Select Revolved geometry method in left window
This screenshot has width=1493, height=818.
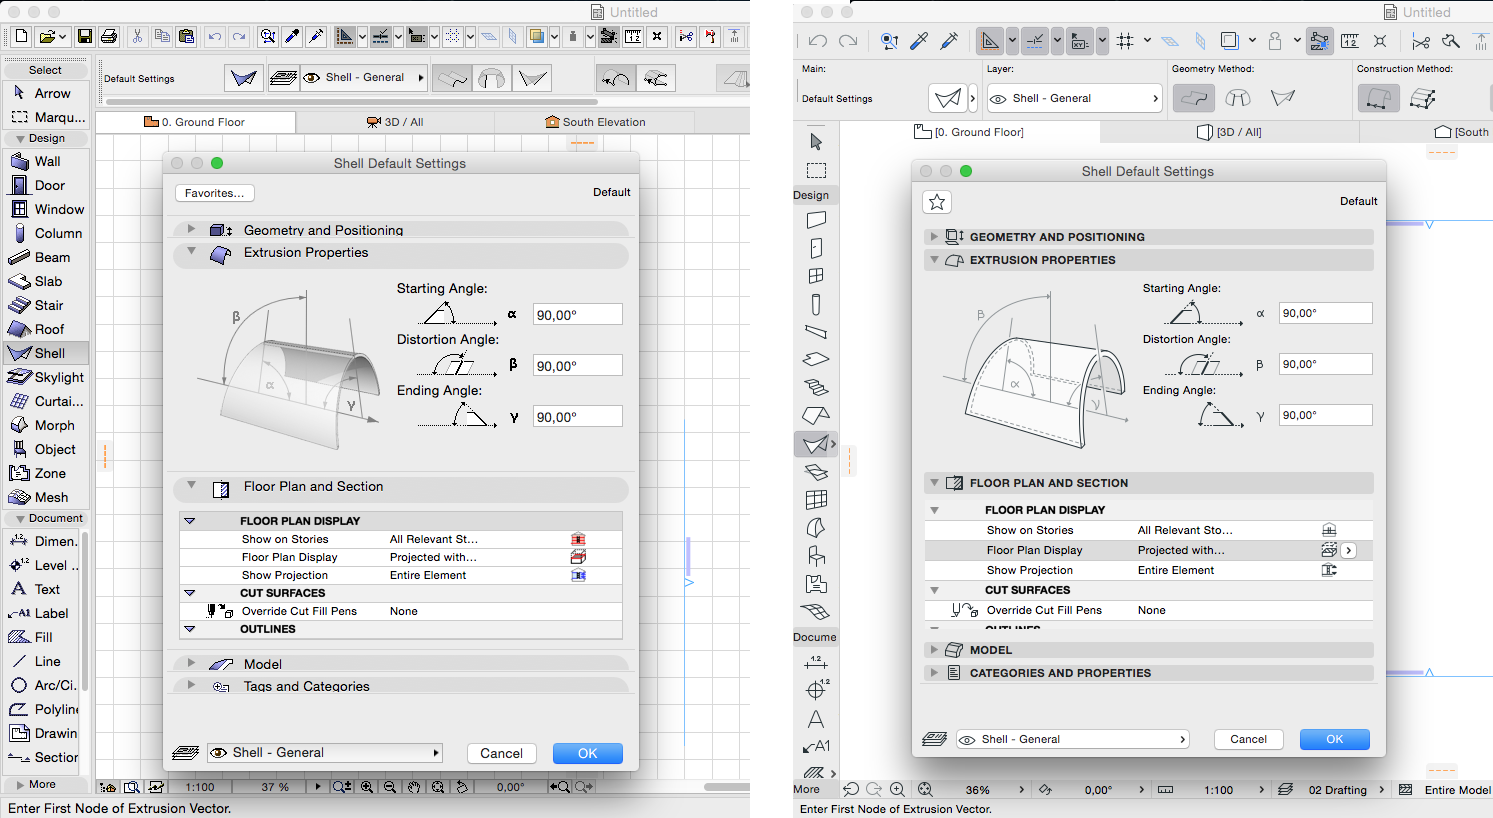pyautogui.click(x=491, y=78)
